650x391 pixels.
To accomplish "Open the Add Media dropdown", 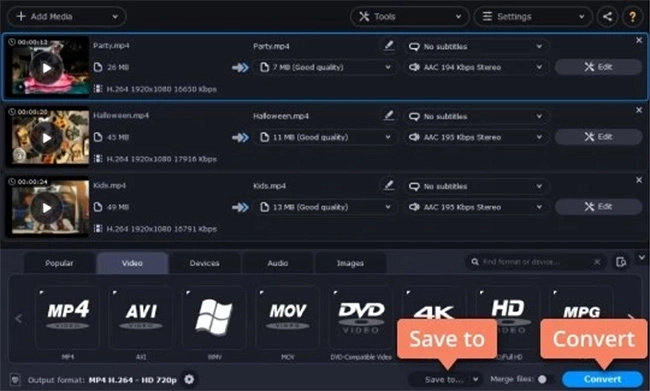I will tap(66, 17).
